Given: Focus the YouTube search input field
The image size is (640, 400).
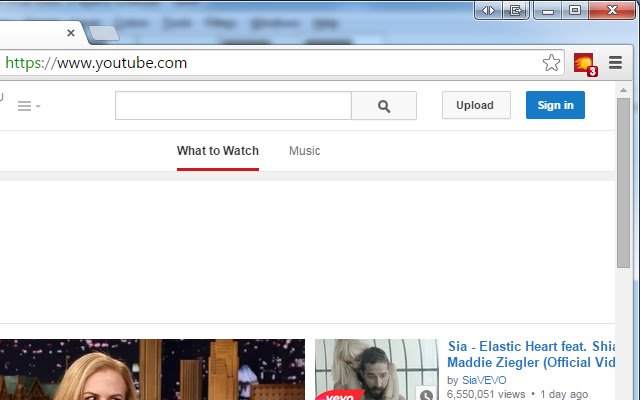Looking at the screenshot, I should coord(233,106).
